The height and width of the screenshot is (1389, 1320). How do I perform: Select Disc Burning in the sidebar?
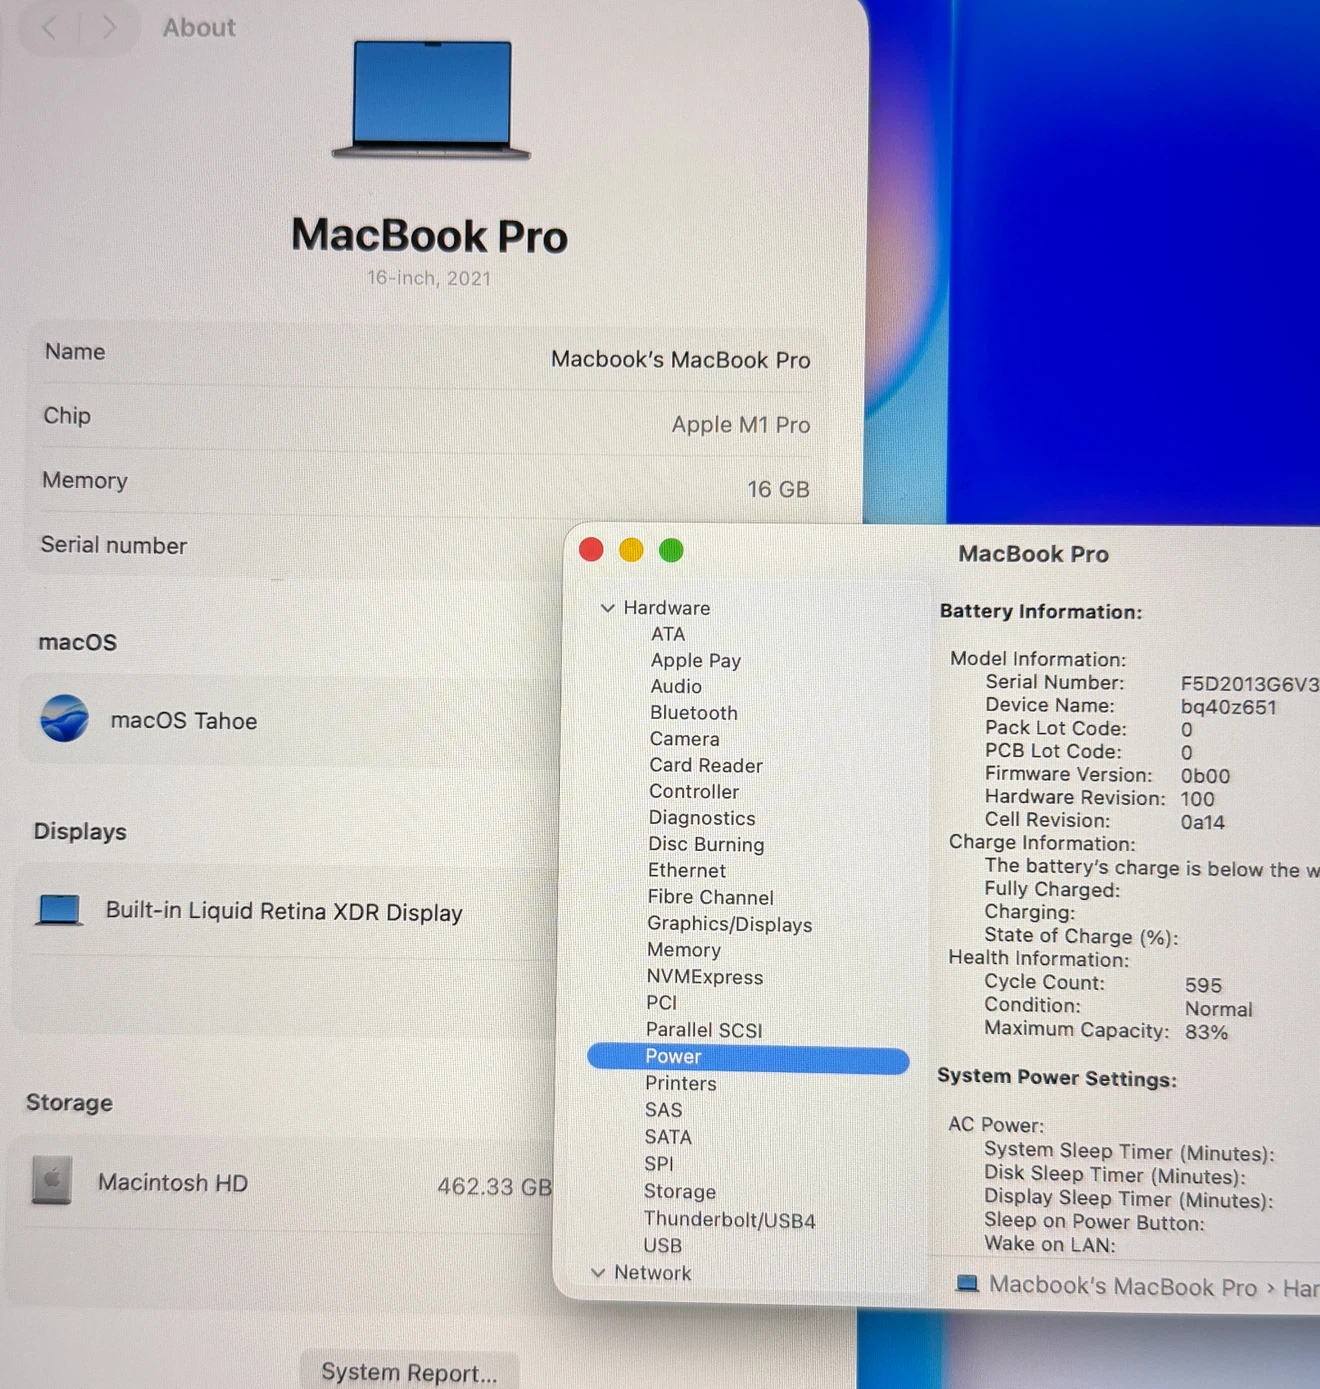(x=706, y=844)
